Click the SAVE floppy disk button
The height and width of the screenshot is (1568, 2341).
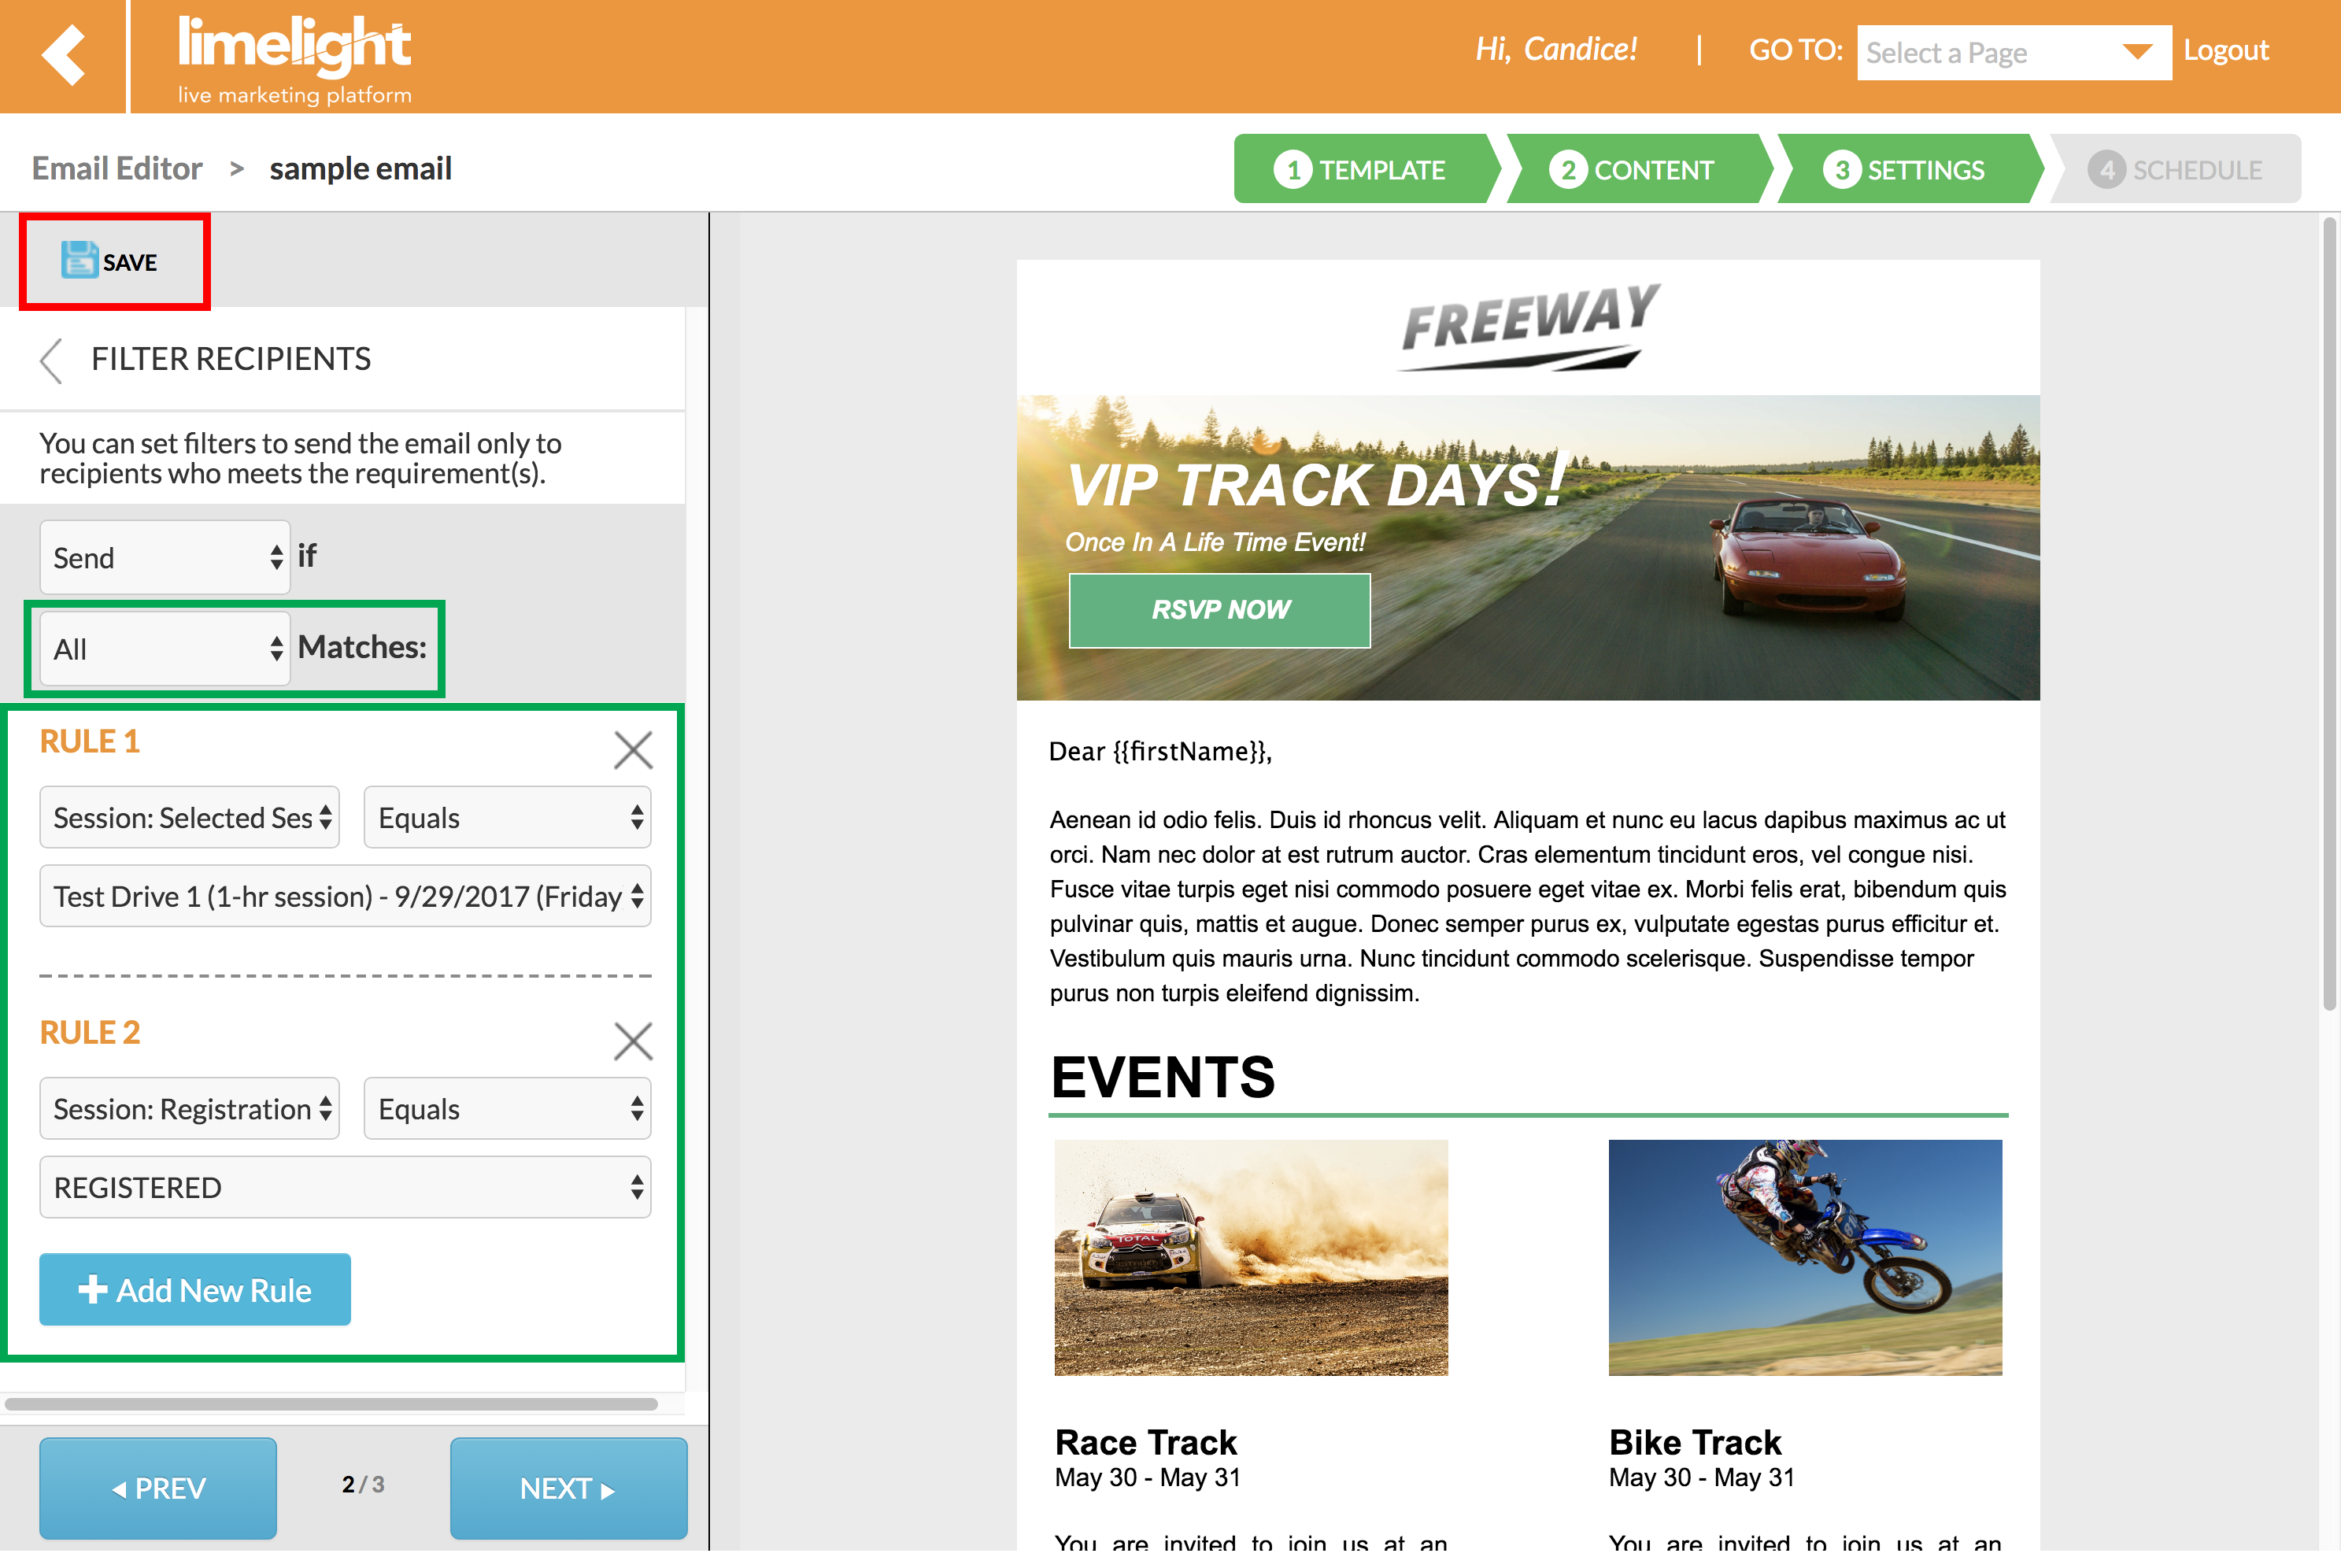(x=110, y=261)
